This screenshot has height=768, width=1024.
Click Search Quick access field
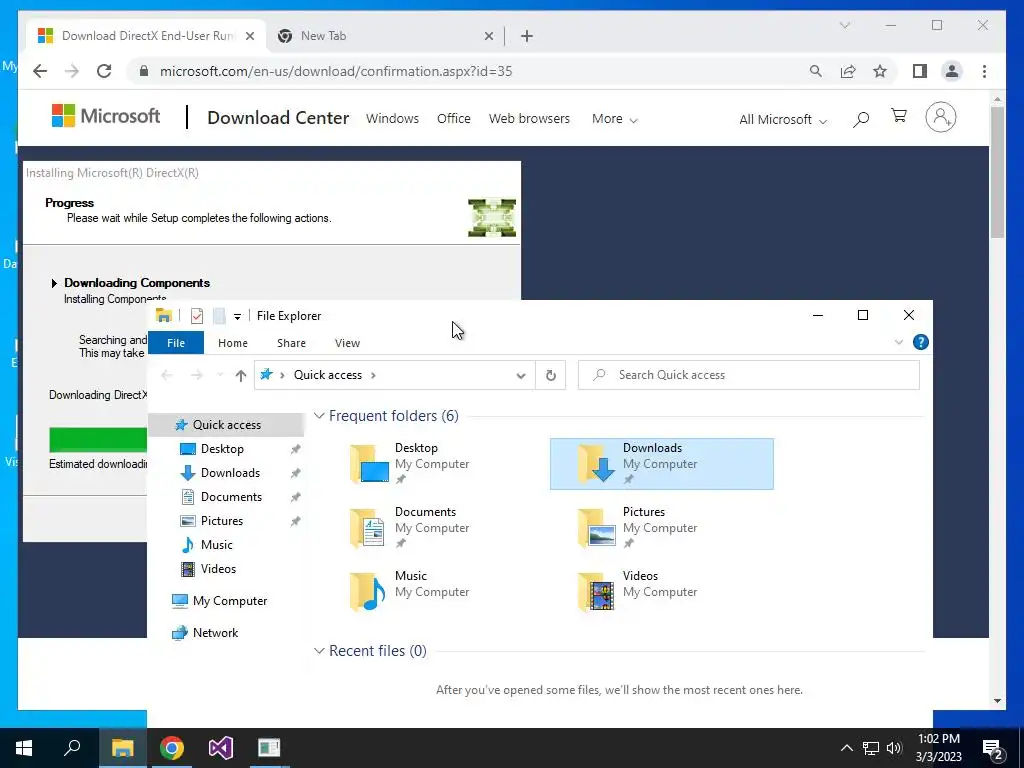pos(749,375)
